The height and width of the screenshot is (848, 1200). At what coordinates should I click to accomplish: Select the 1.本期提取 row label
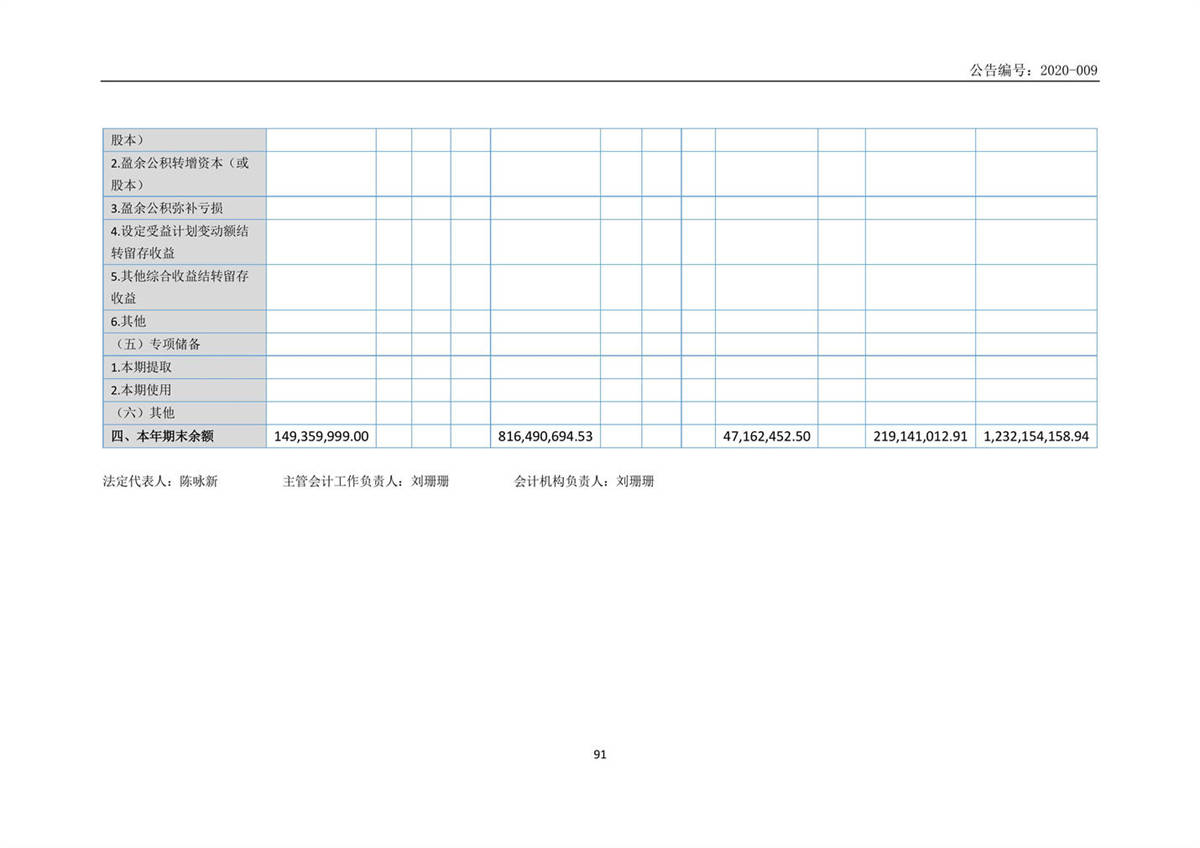click(x=134, y=367)
